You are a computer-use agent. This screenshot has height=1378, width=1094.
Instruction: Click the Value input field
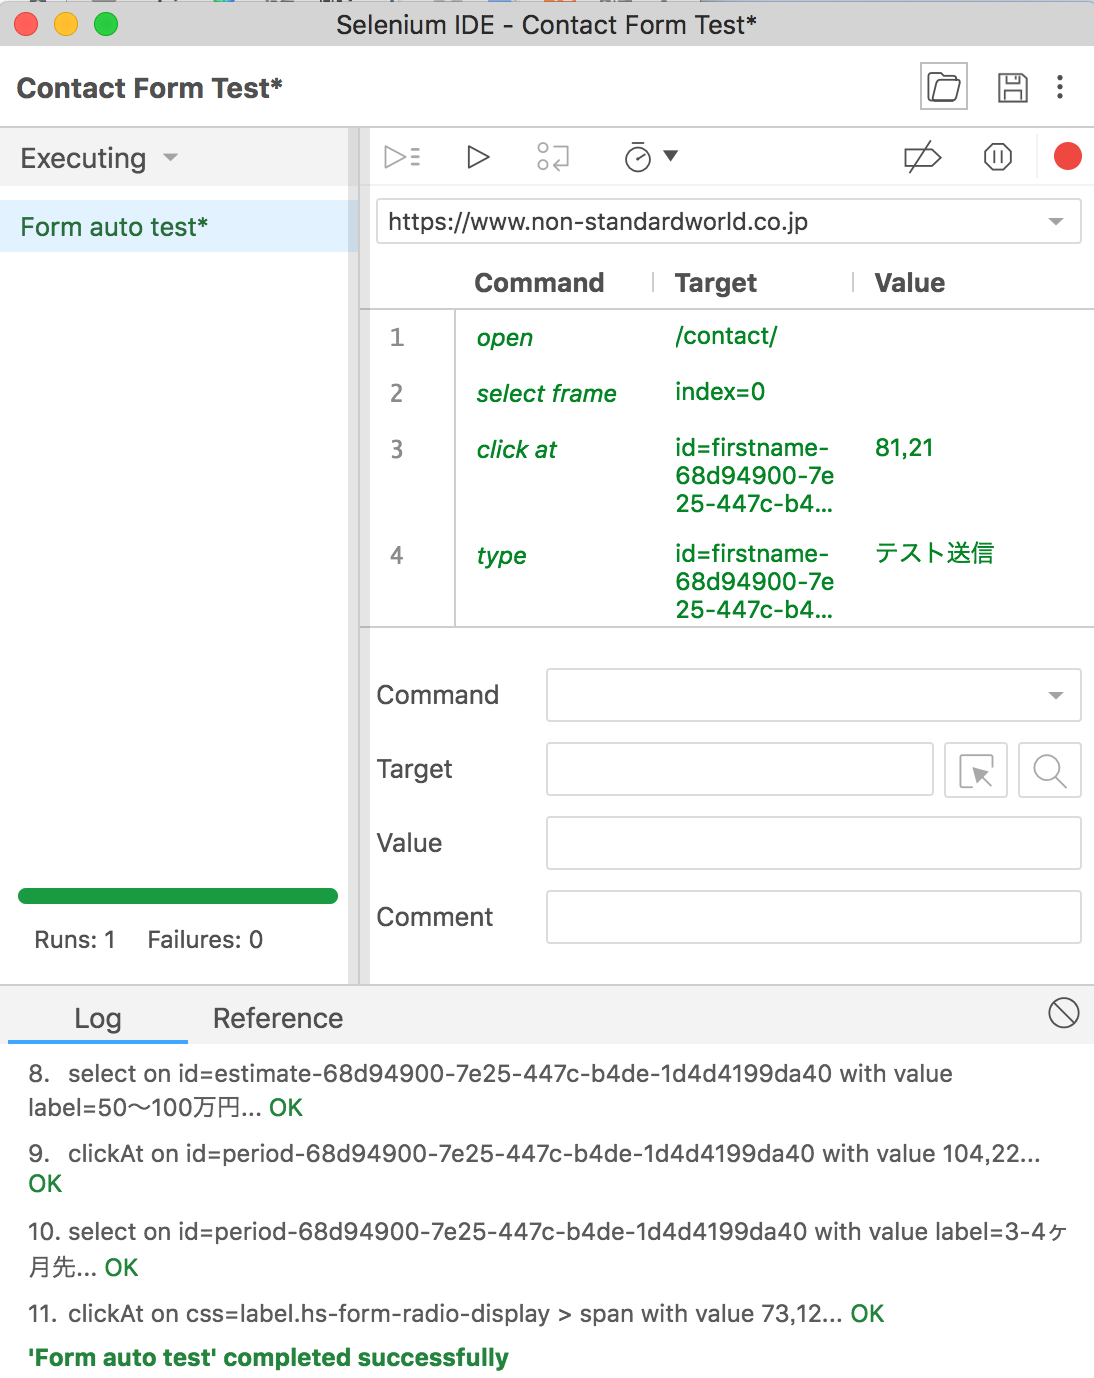coord(814,843)
